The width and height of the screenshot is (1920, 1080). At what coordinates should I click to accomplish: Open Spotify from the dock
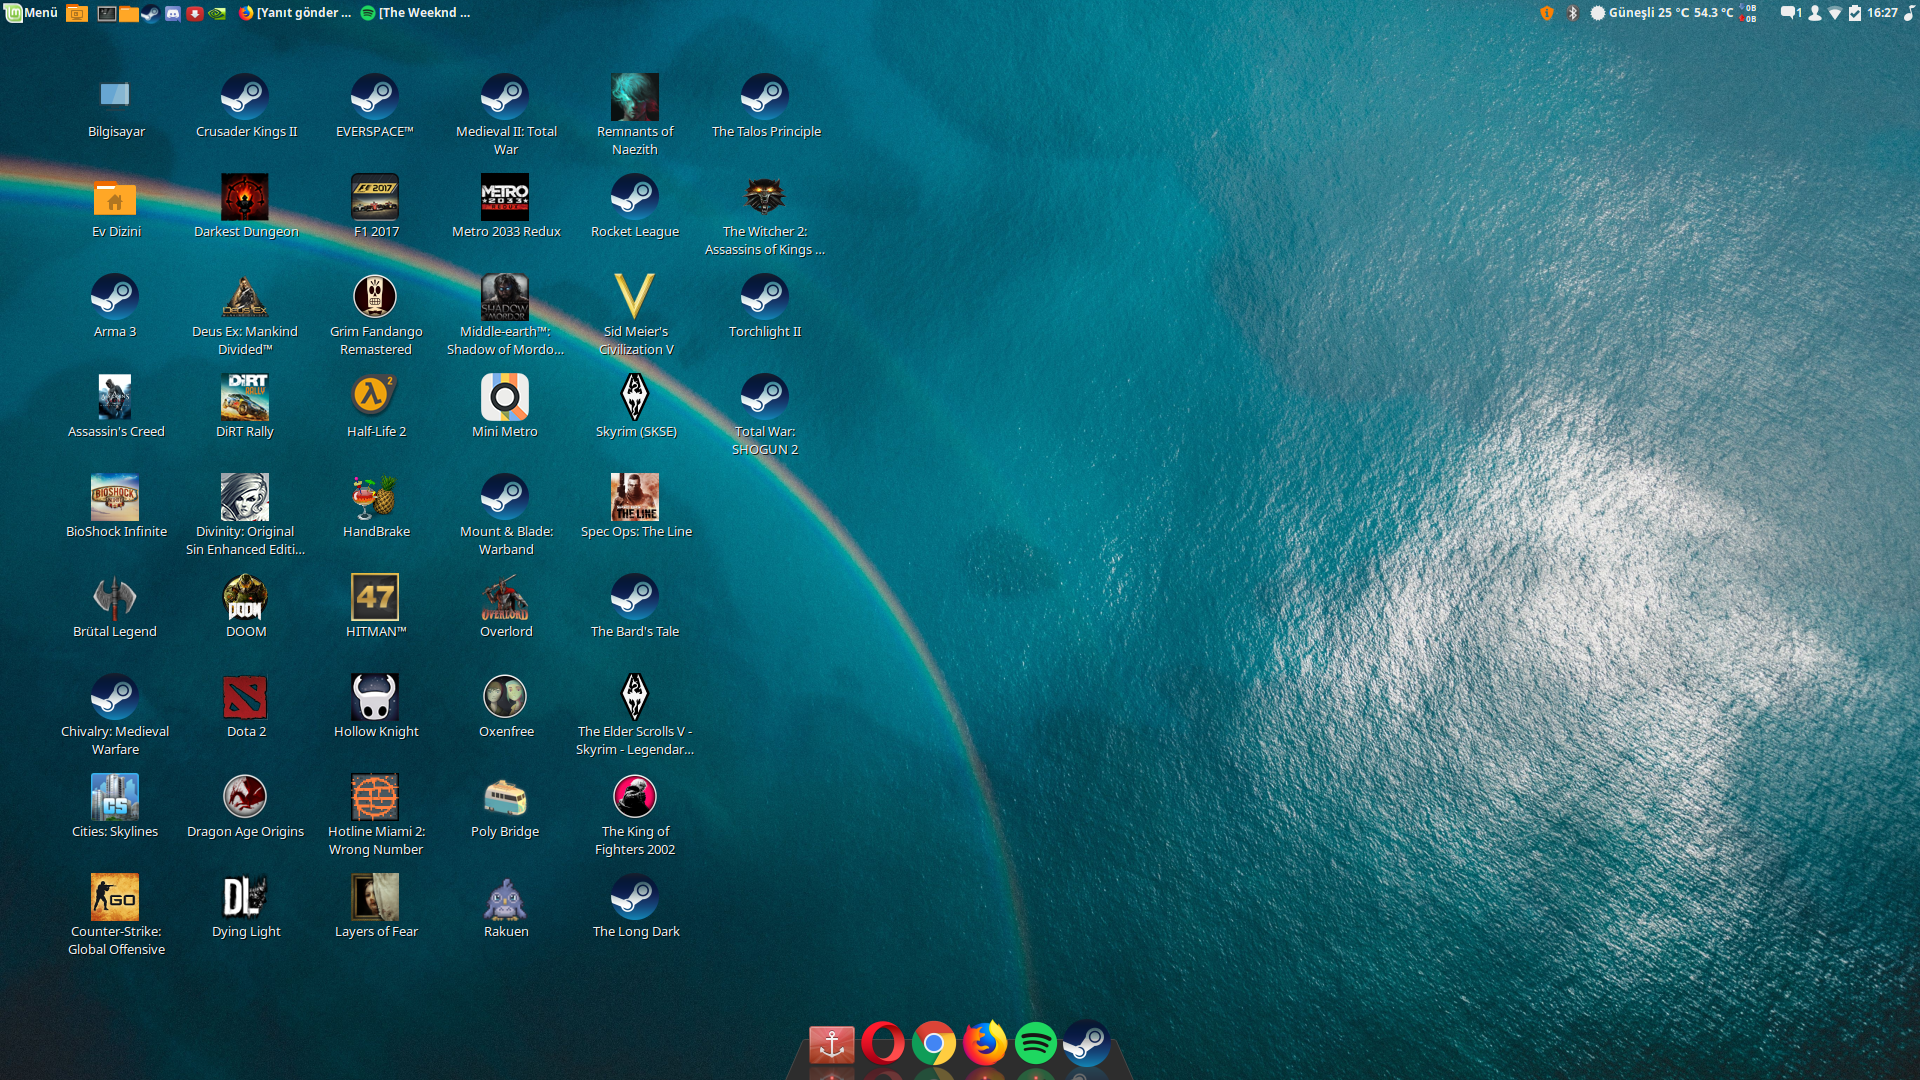pyautogui.click(x=1036, y=1044)
